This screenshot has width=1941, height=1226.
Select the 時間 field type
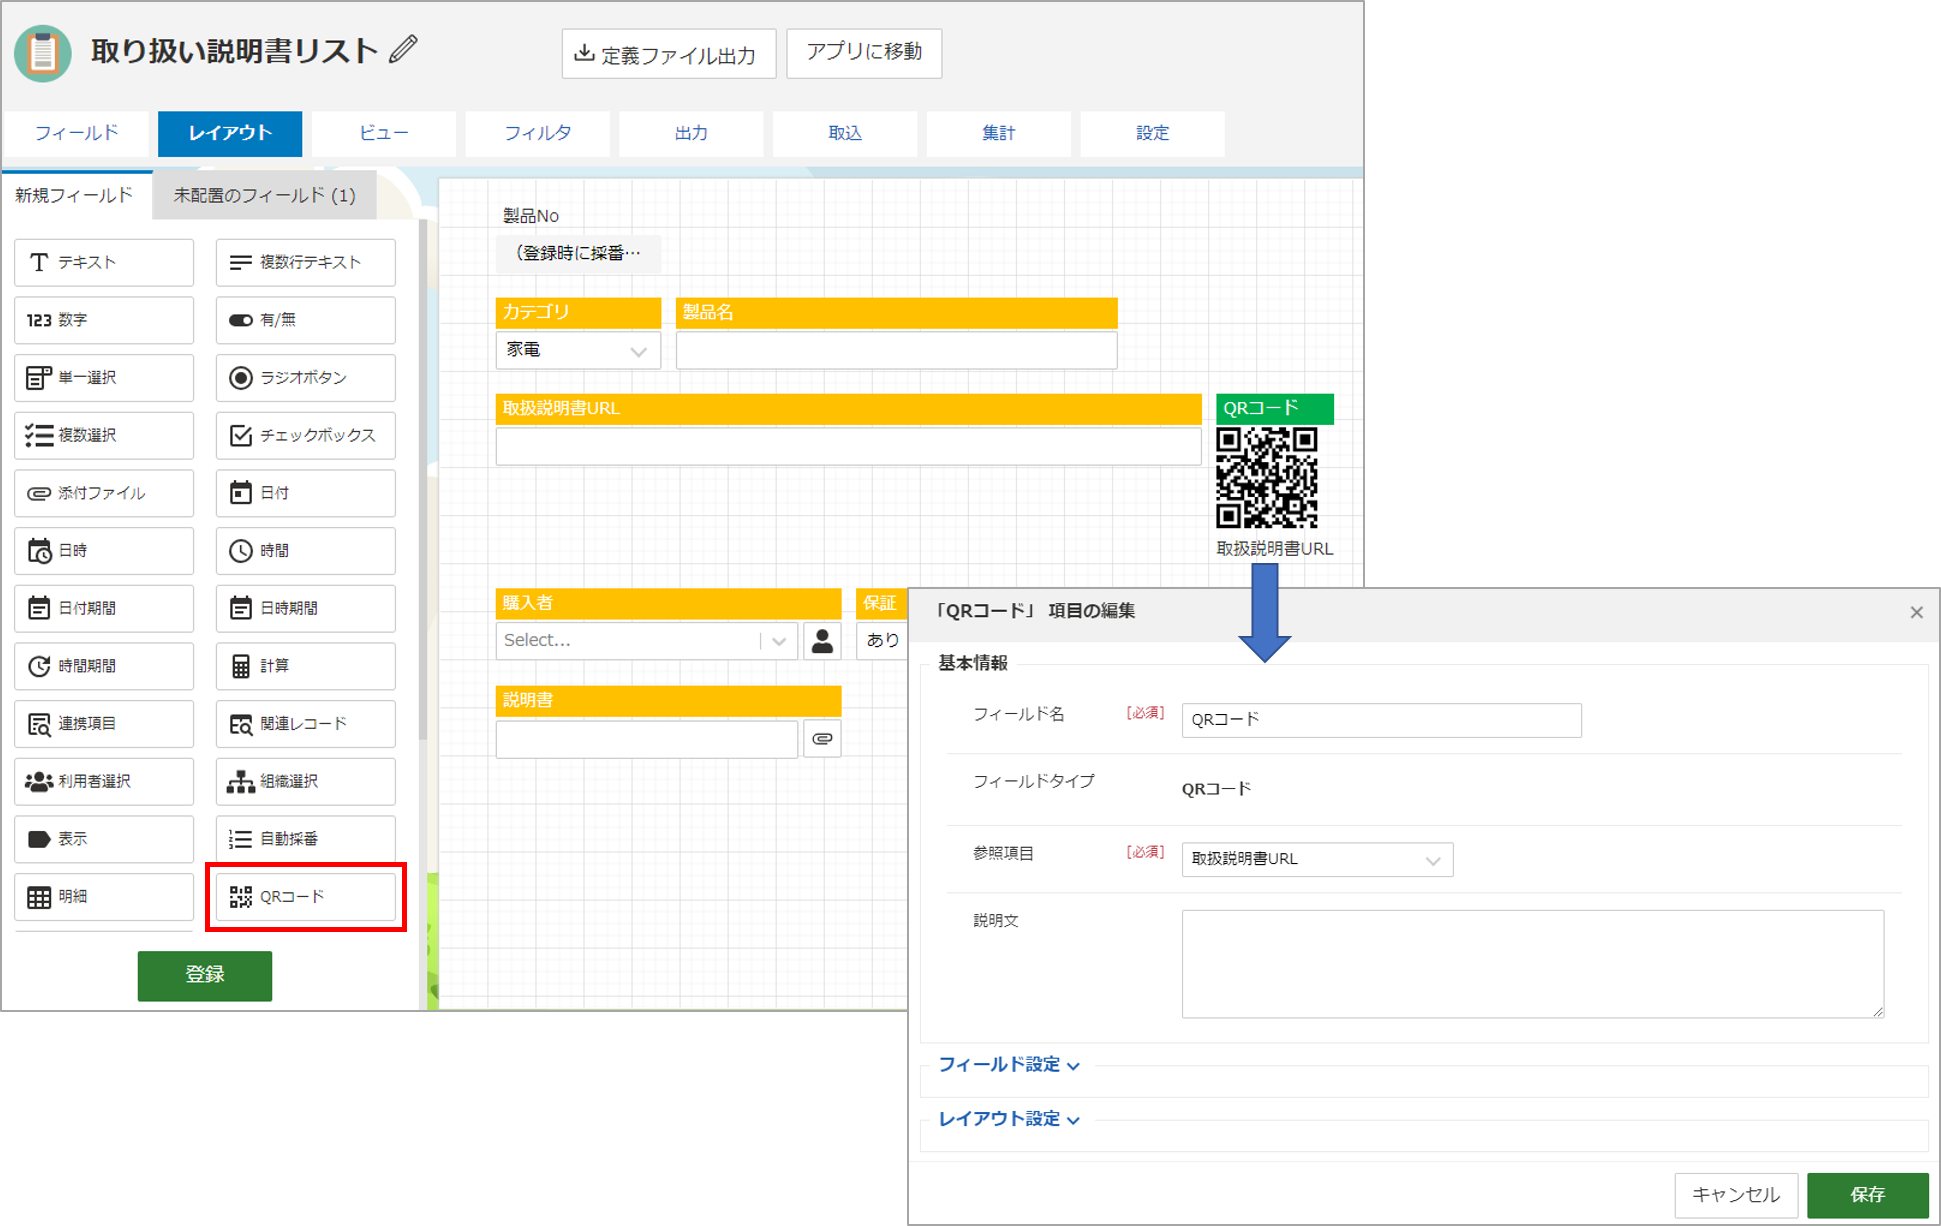[306, 551]
